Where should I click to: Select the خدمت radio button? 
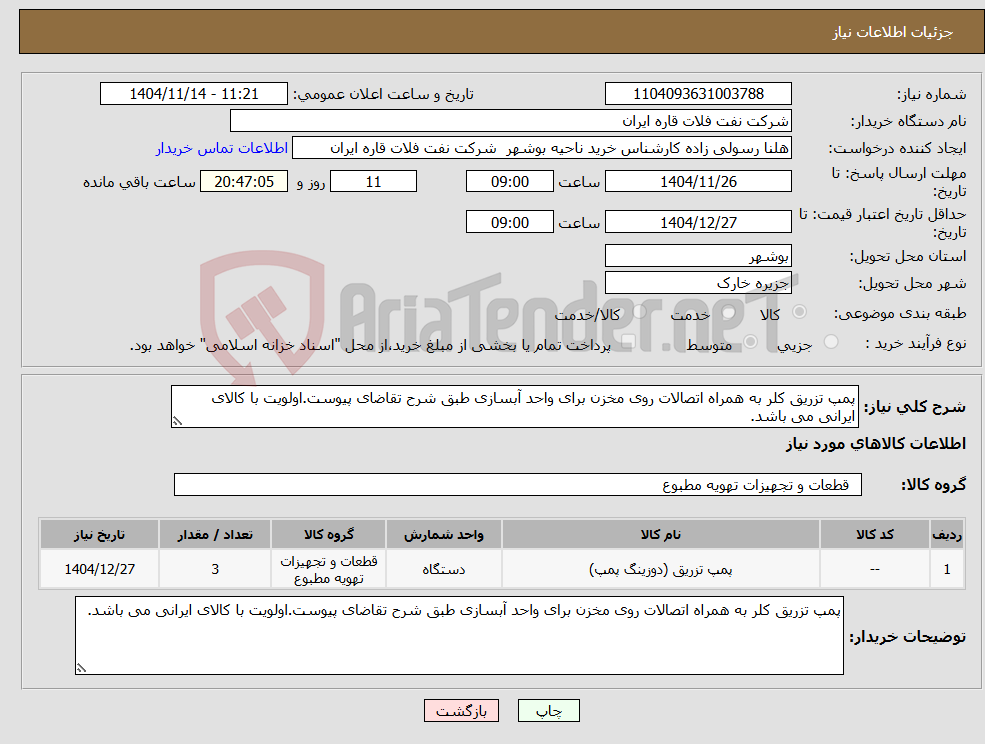coord(729,312)
